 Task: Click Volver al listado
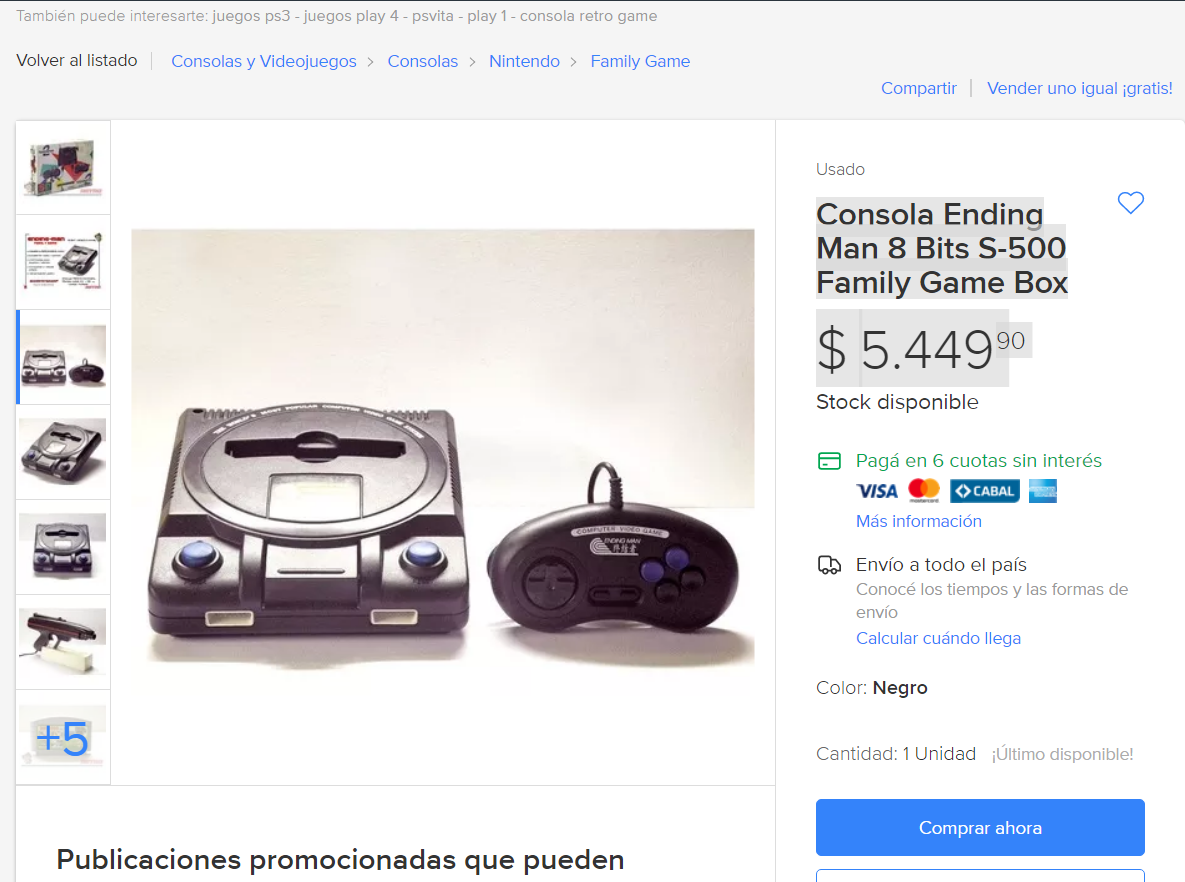(77, 60)
